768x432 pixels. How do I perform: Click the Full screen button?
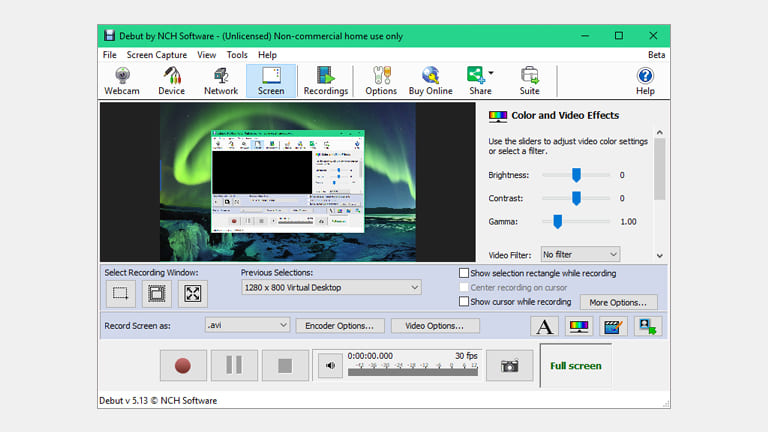(576, 366)
